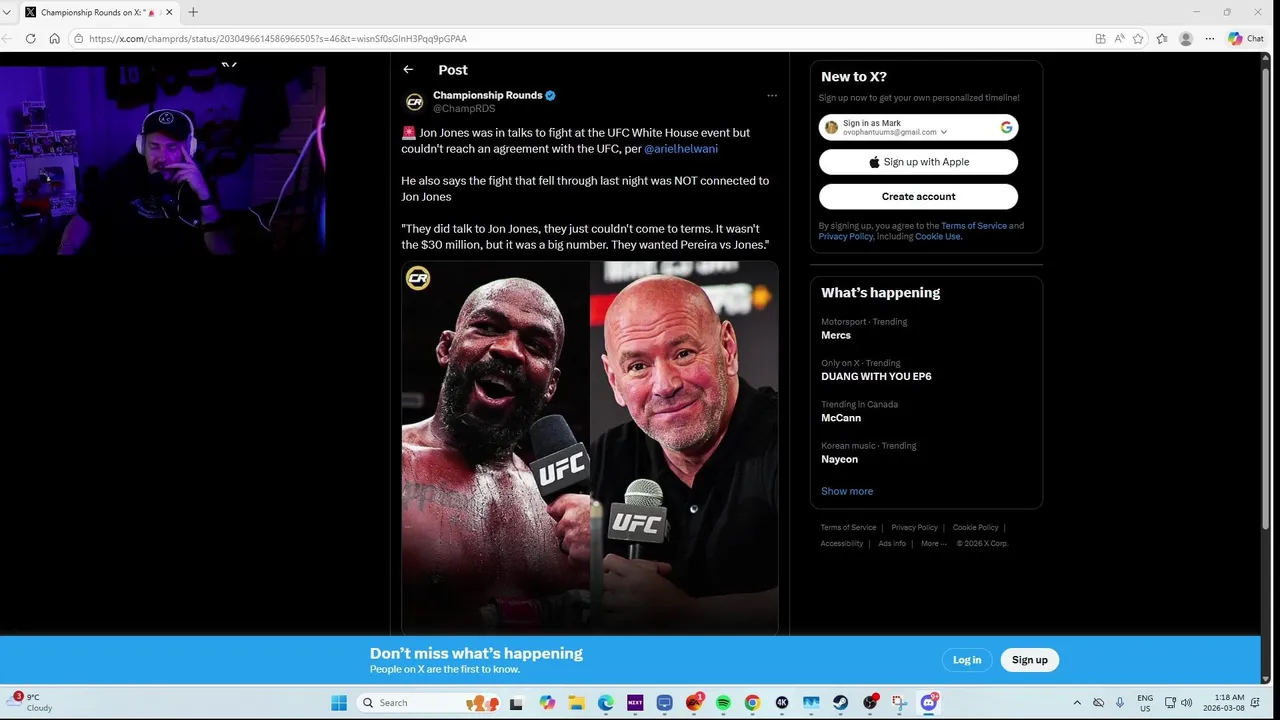Image resolution: width=1280 pixels, height=720 pixels.
Task: Open the @ChampRDS handle
Action: [464, 108]
